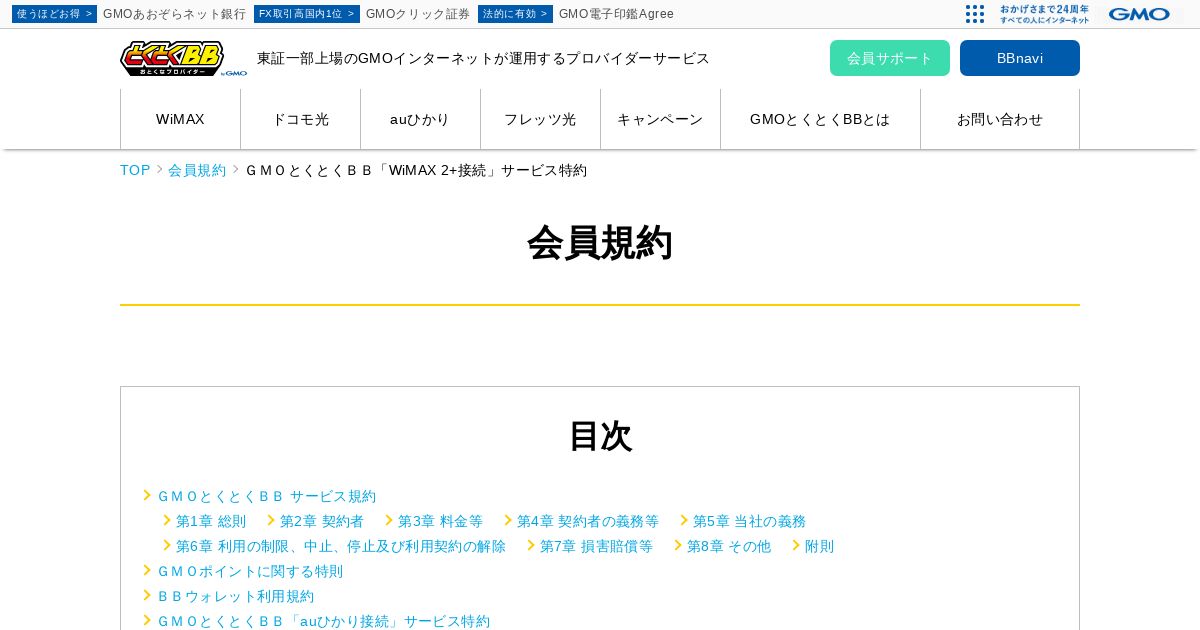This screenshot has height=630, width=1200.
Task: Jump to 第8章 その他
Action: (x=729, y=546)
